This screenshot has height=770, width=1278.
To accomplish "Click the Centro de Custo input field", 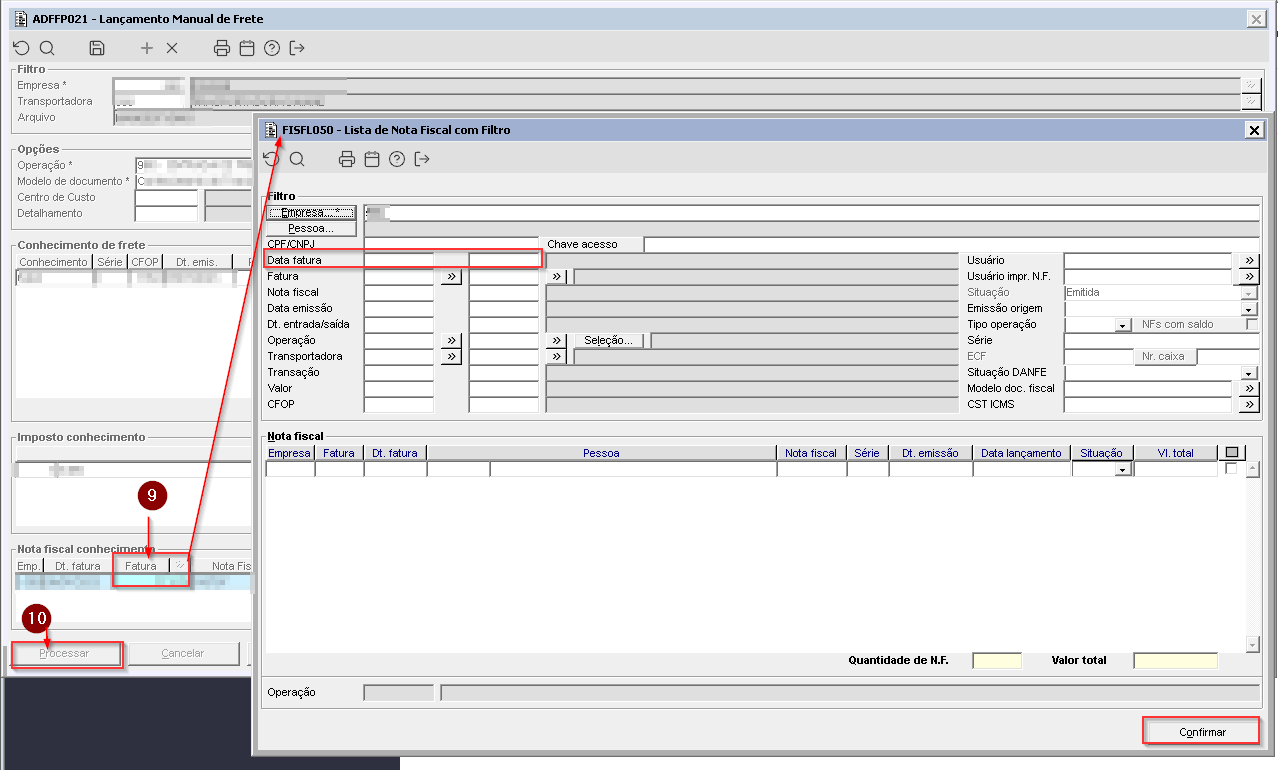I will 166,197.
